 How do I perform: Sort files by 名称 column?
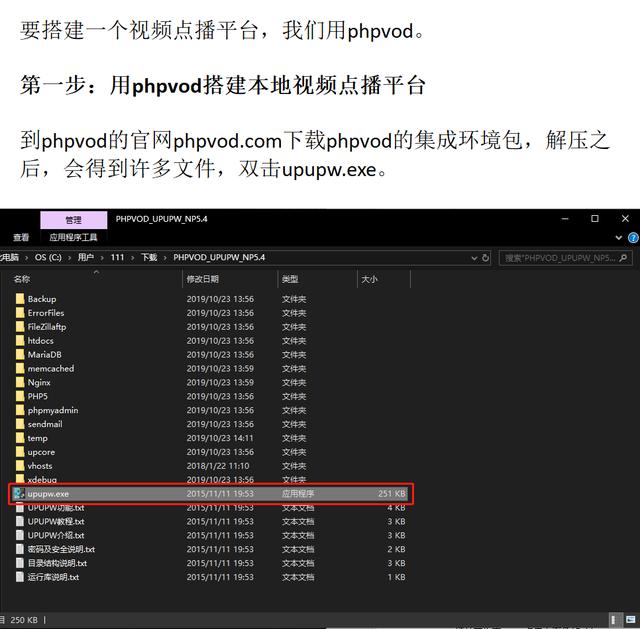point(22,279)
